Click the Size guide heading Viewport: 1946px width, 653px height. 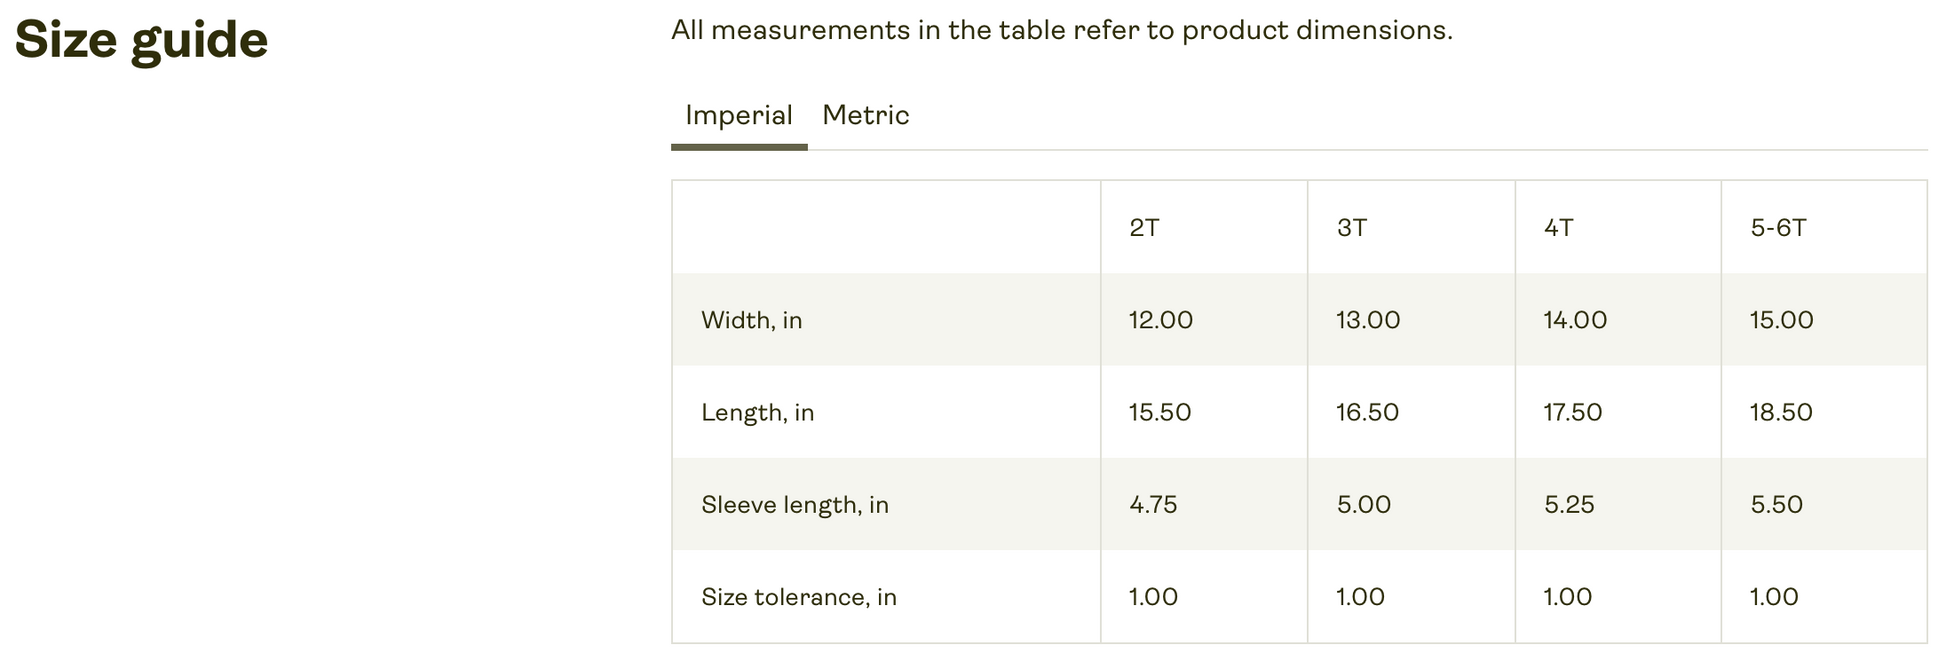141,41
